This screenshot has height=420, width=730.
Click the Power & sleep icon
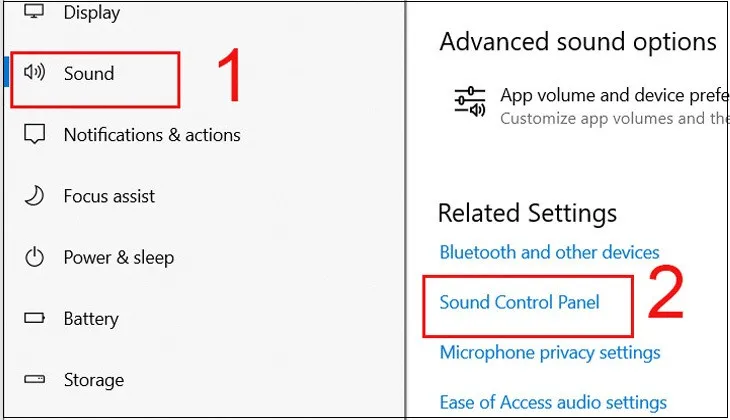point(35,258)
